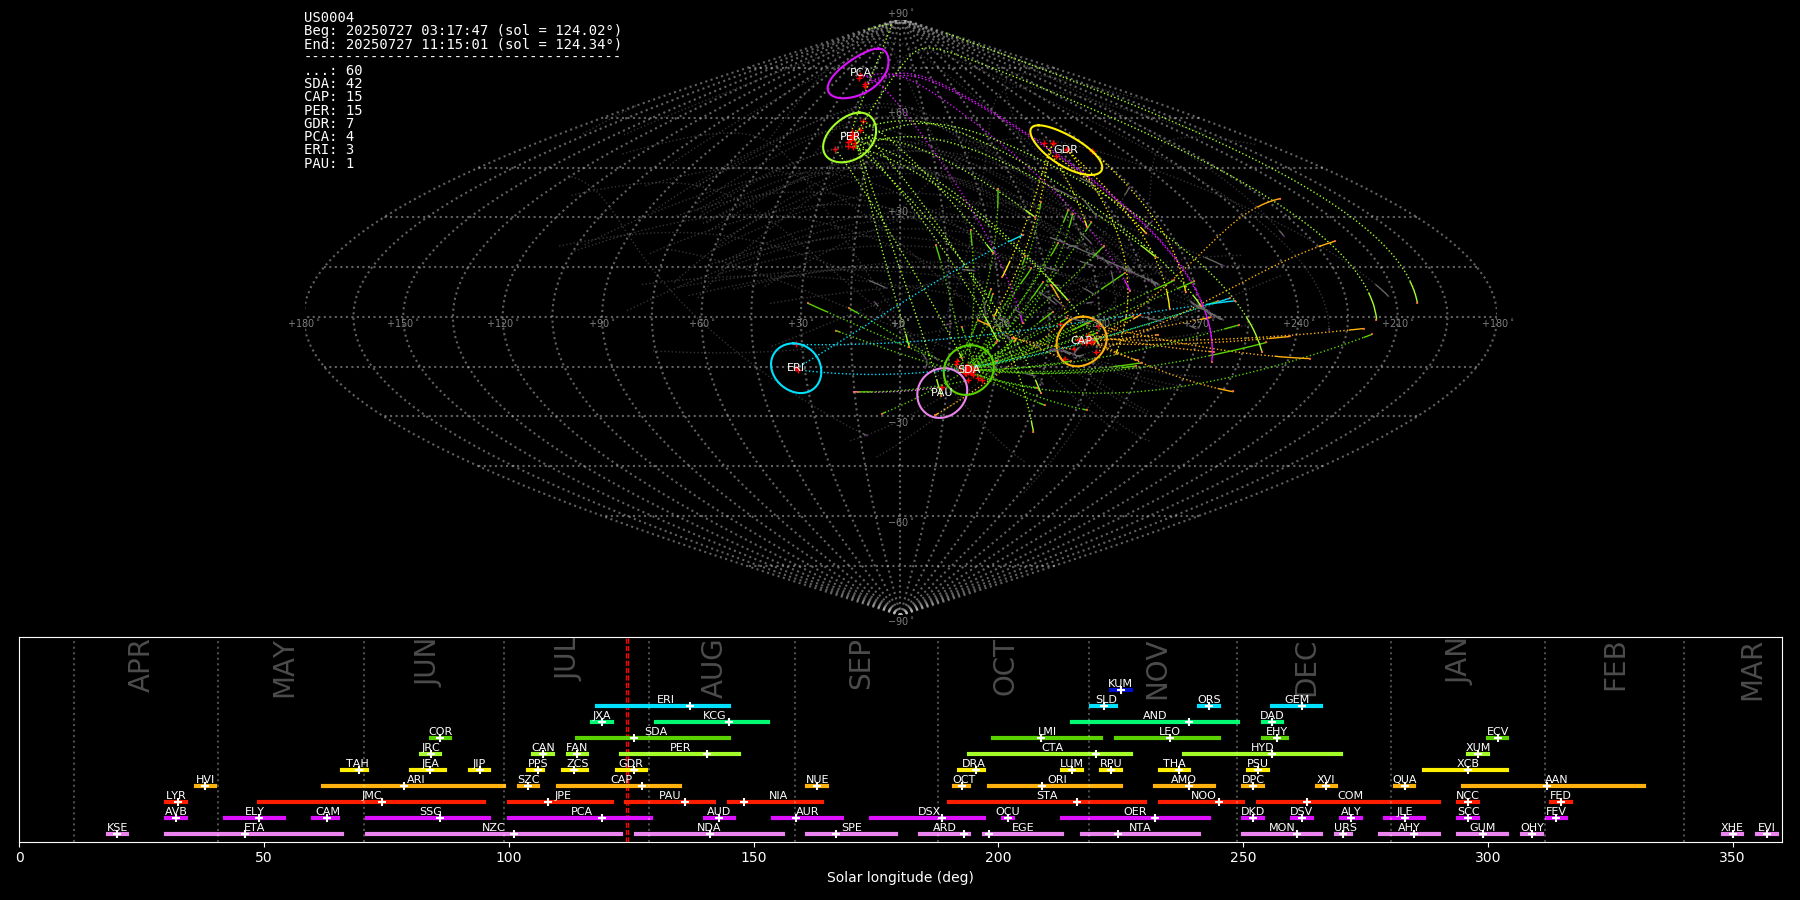
Task: Click the NTA shower label in timeline
Action: click(1139, 828)
